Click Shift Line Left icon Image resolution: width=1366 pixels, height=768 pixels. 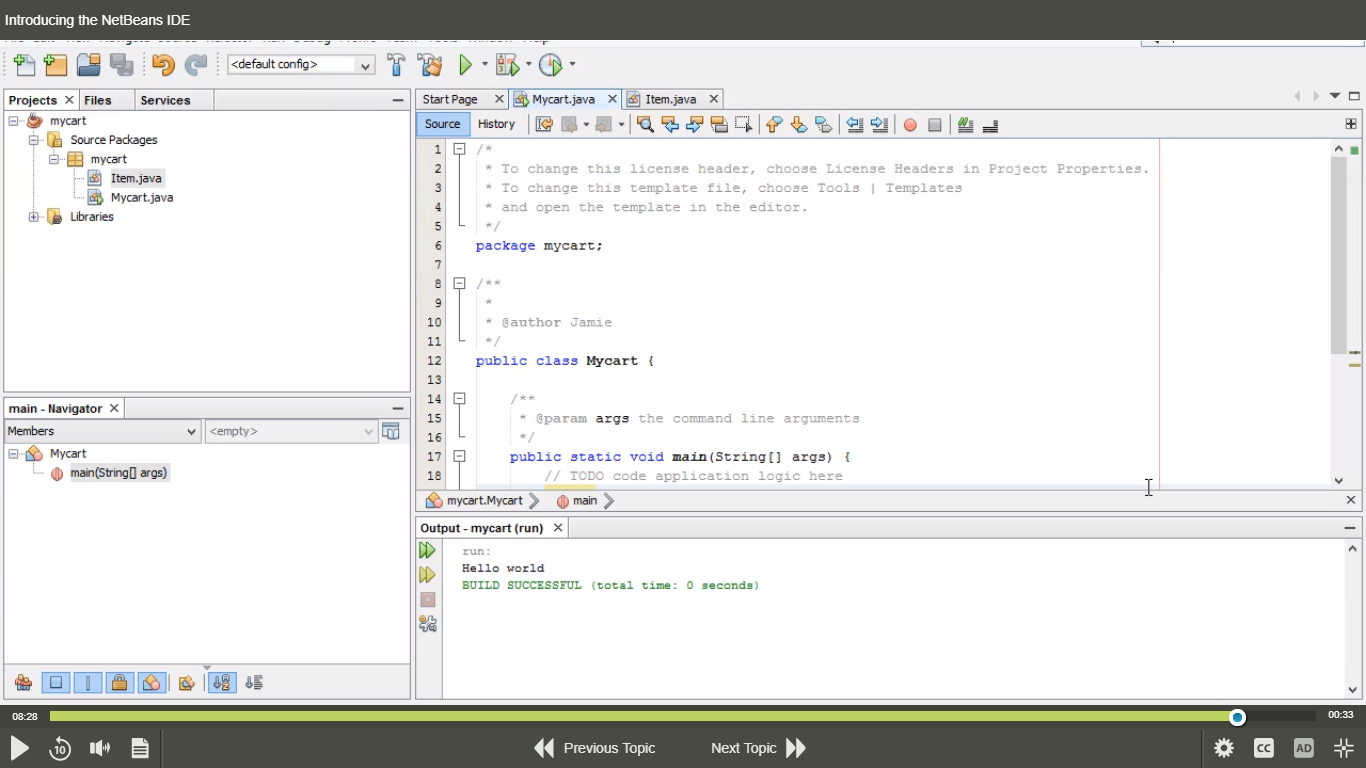click(x=855, y=125)
